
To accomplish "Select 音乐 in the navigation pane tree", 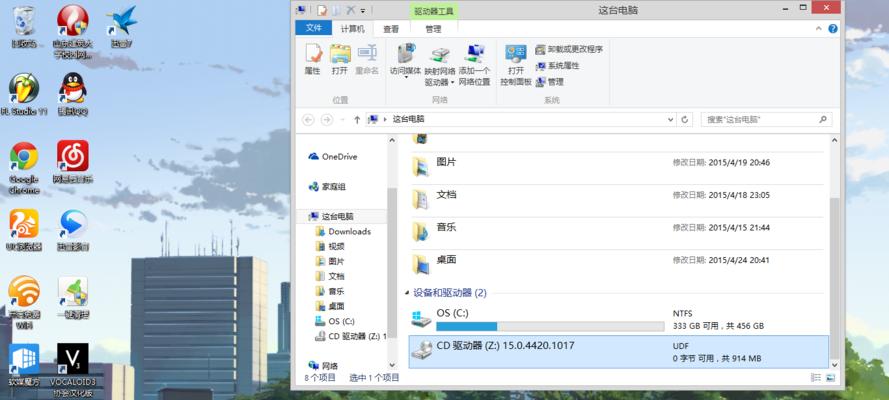I will (330, 291).
